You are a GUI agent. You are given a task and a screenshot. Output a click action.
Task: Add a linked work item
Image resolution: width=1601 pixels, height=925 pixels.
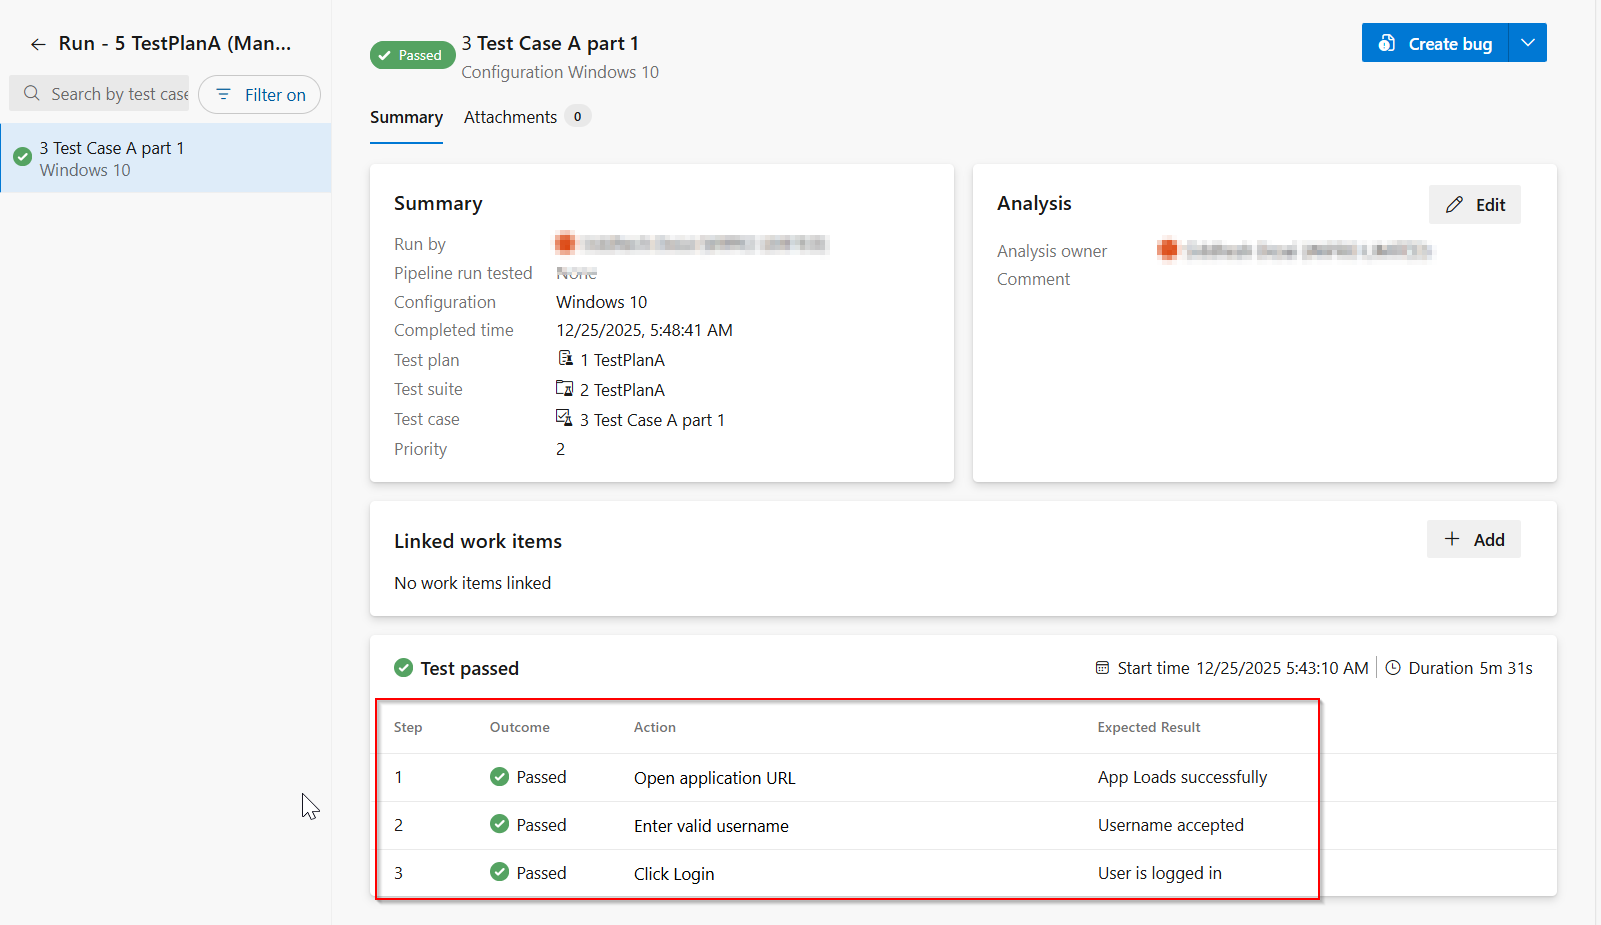pos(1474,539)
